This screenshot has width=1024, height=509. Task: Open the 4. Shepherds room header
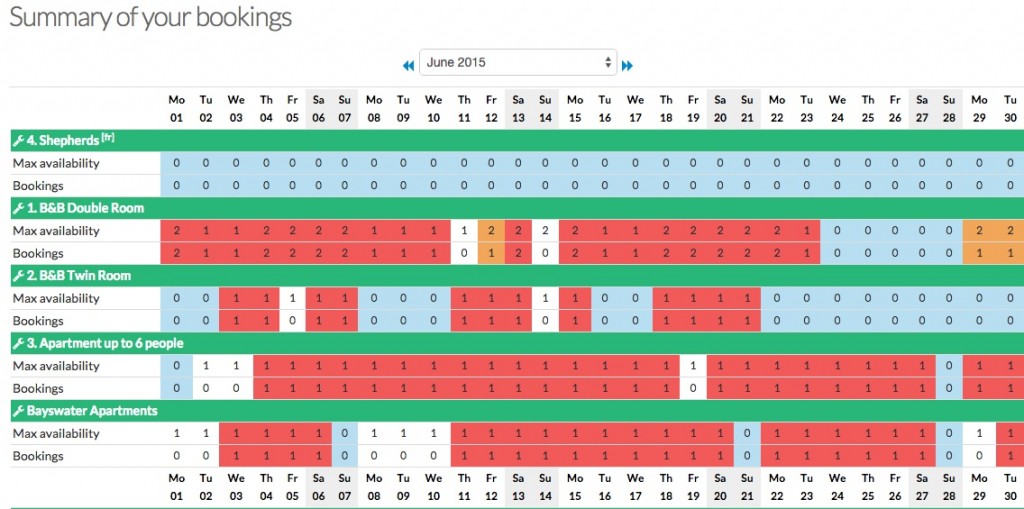[63, 140]
